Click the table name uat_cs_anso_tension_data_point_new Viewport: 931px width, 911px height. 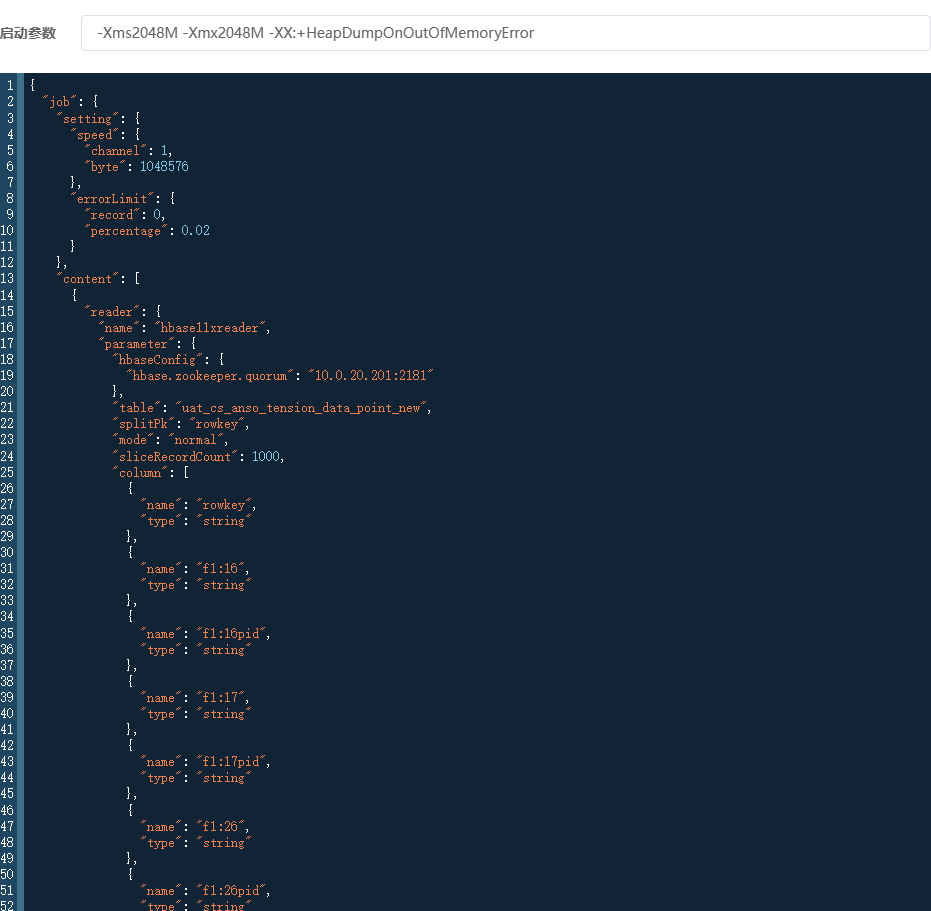pyautogui.click(x=303, y=408)
